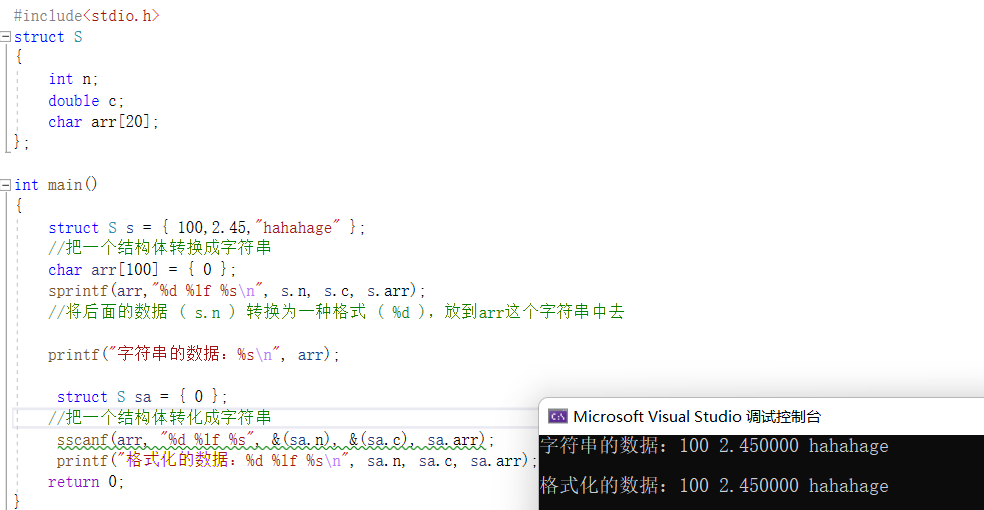This screenshot has width=984, height=510.
Task: Click the comment '//把一个结构体转化成字符串'
Action: click(159, 418)
